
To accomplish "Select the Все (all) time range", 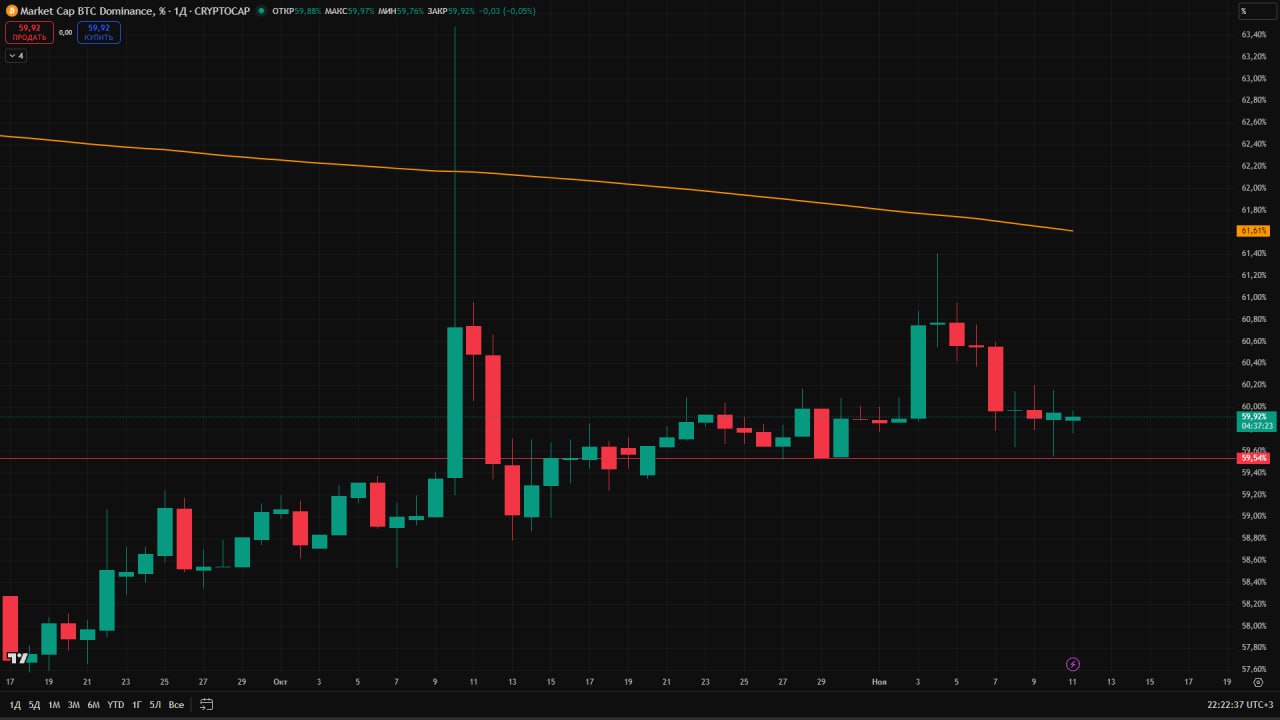I will click(x=176, y=705).
